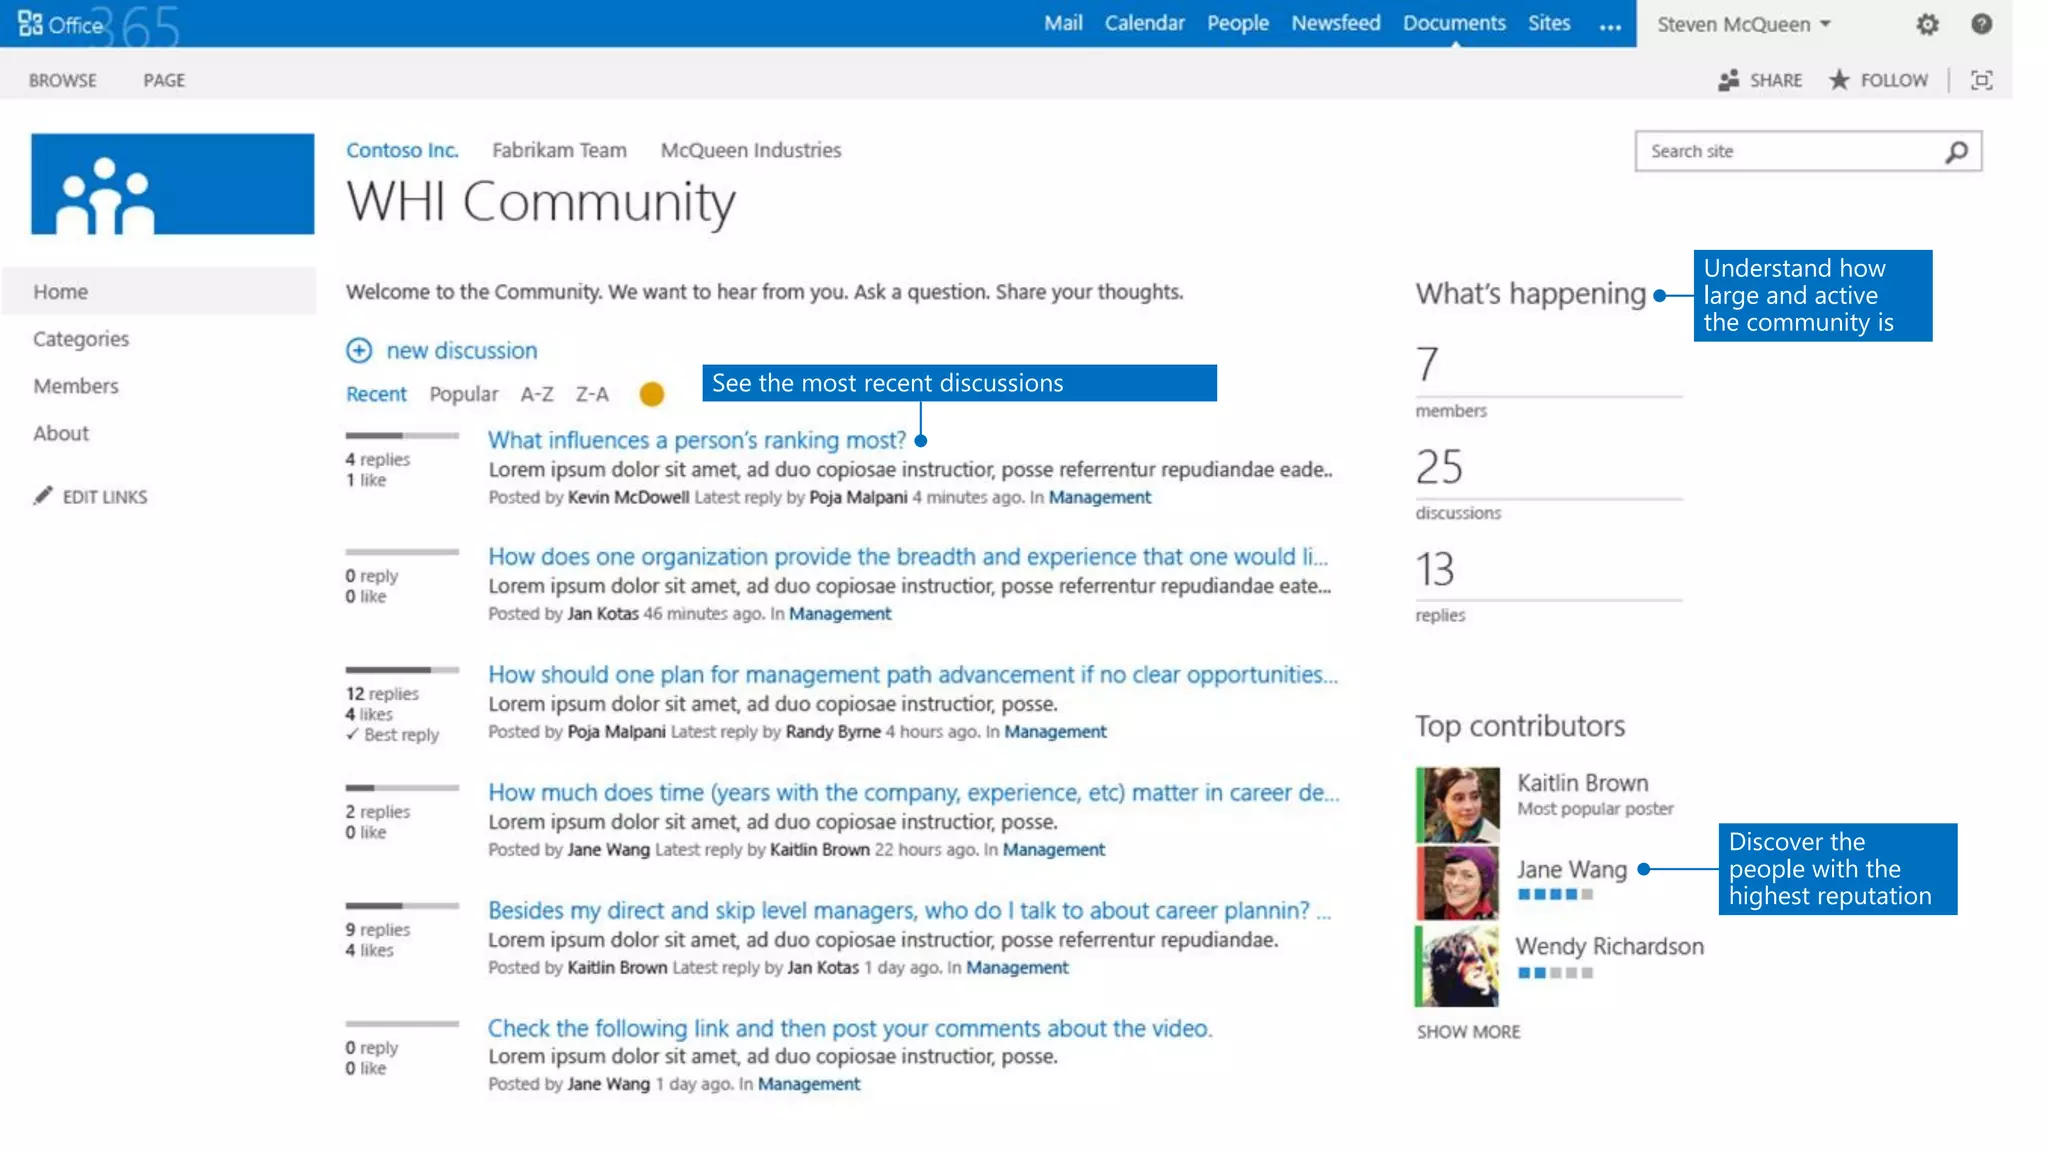Image resolution: width=2048 pixels, height=1152 pixels.
Task: Expand Steven McQueen account dropdown
Action: [1743, 24]
